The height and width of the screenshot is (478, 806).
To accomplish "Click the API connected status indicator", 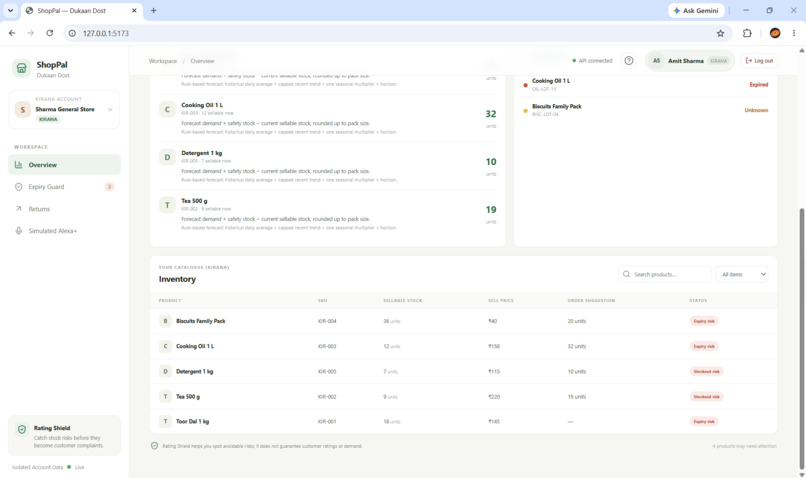I will (x=592, y=61).
